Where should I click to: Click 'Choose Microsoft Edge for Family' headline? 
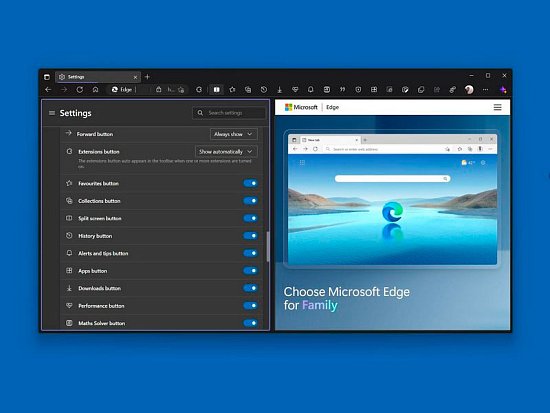point(347,299)
